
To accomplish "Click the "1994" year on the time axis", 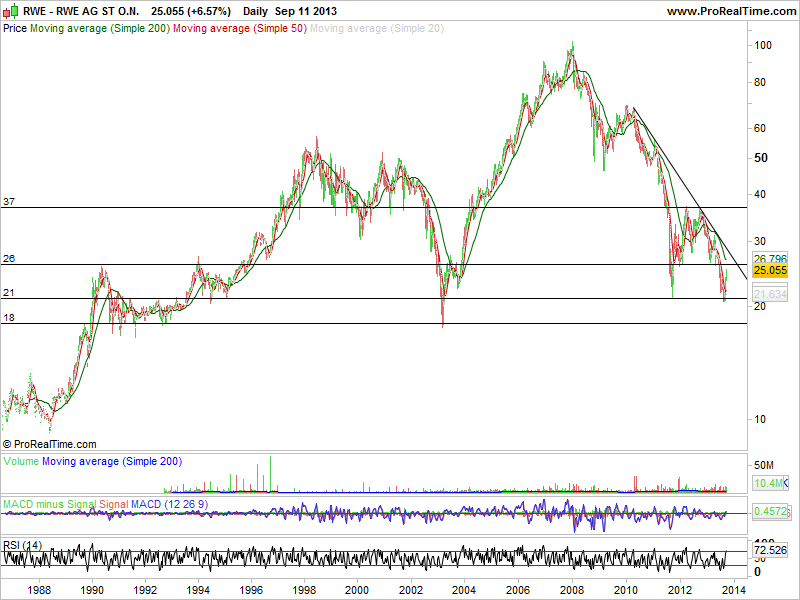I will pyautogui.click(x=198, y=590).
